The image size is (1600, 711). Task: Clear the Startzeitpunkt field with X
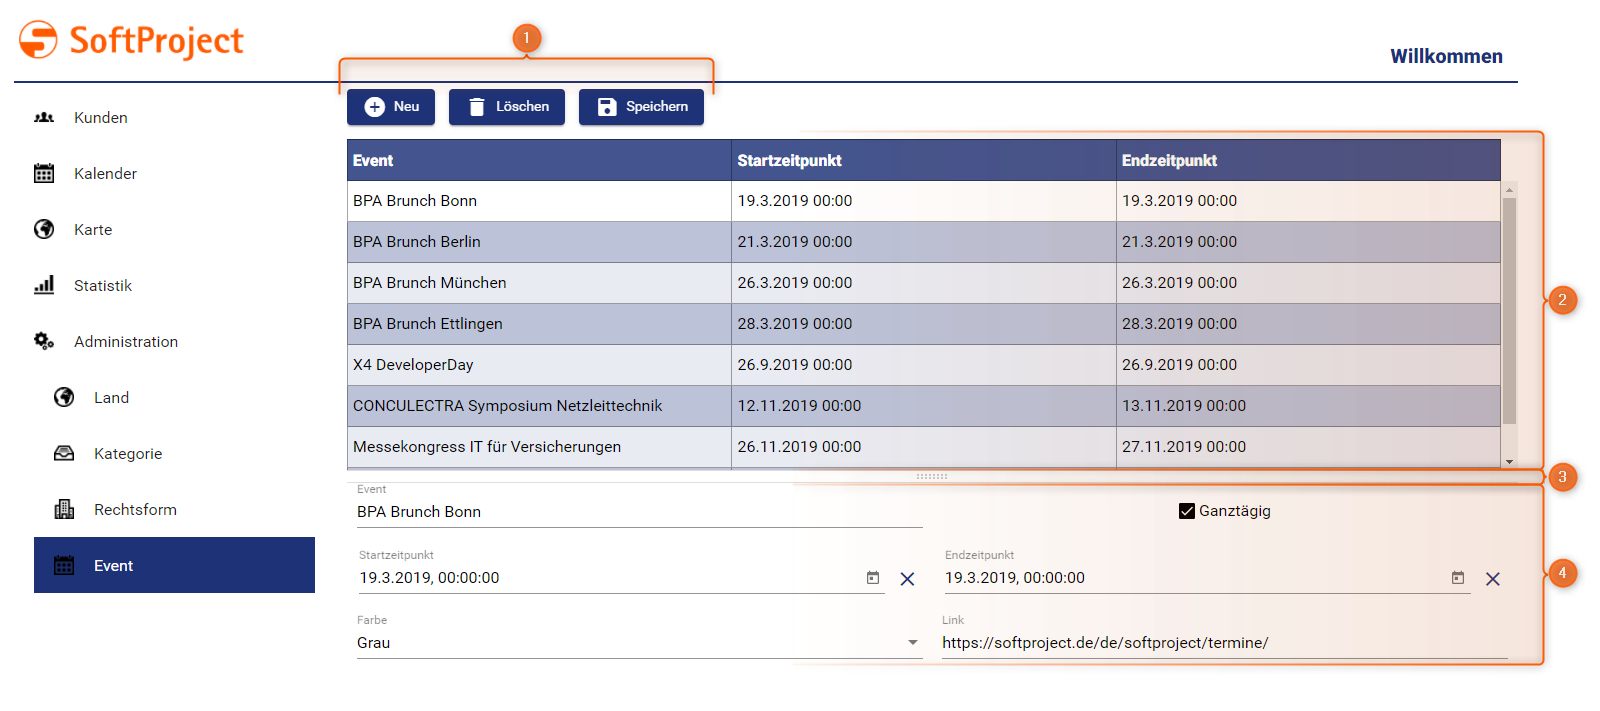(907, 579)
